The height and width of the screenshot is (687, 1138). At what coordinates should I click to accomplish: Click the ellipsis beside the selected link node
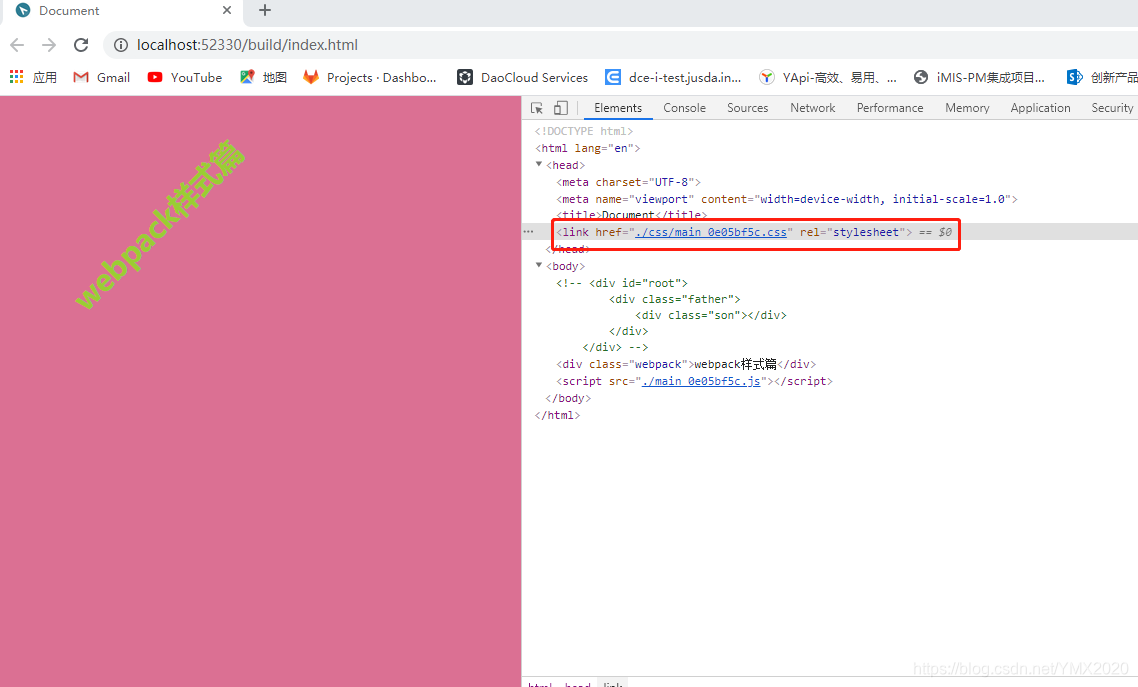528,232
